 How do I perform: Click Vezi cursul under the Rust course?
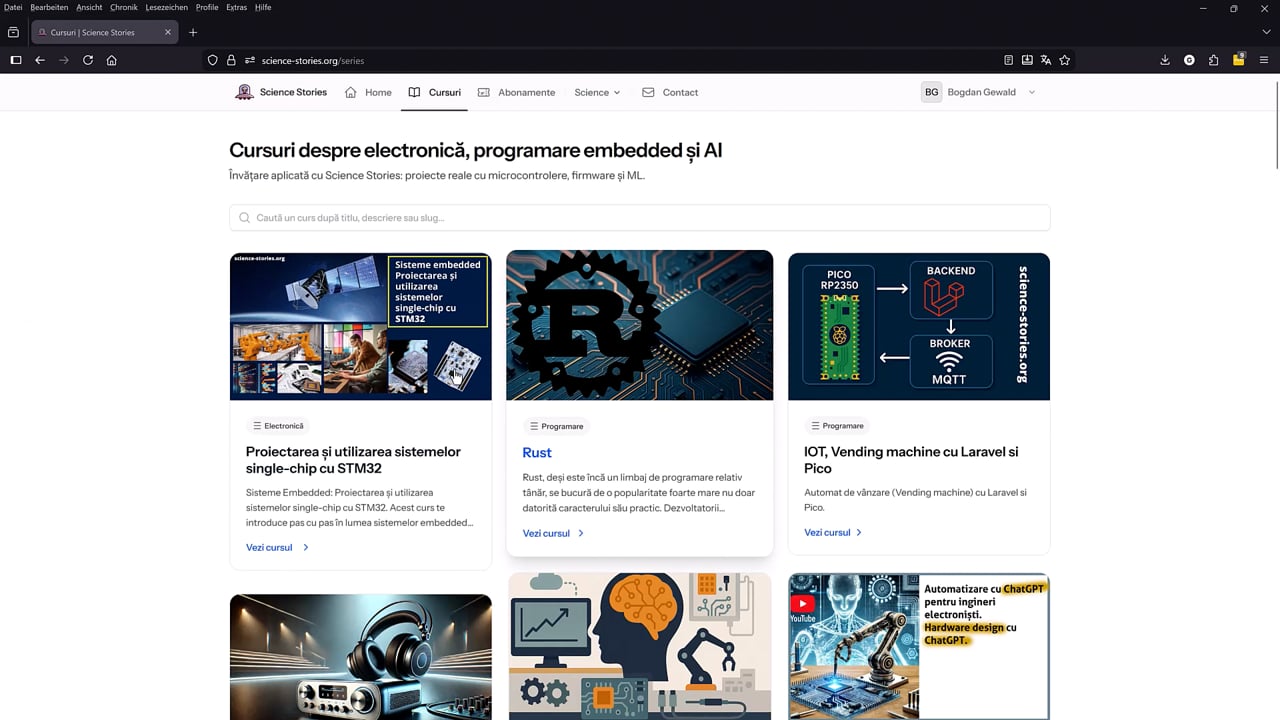553,533
